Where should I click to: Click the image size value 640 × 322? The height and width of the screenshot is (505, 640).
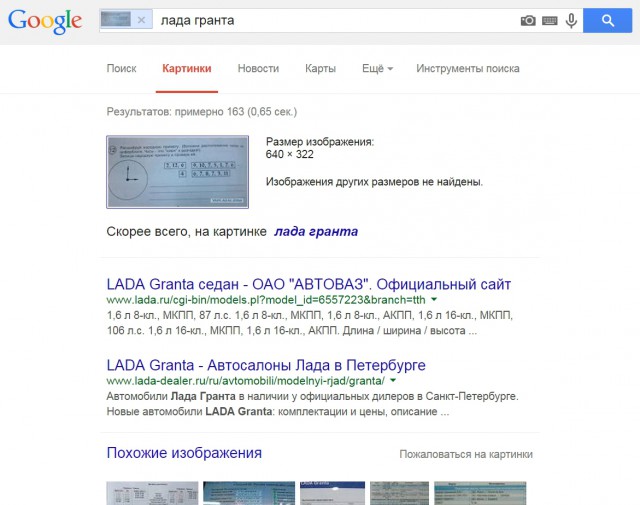(x=289, y=154)
